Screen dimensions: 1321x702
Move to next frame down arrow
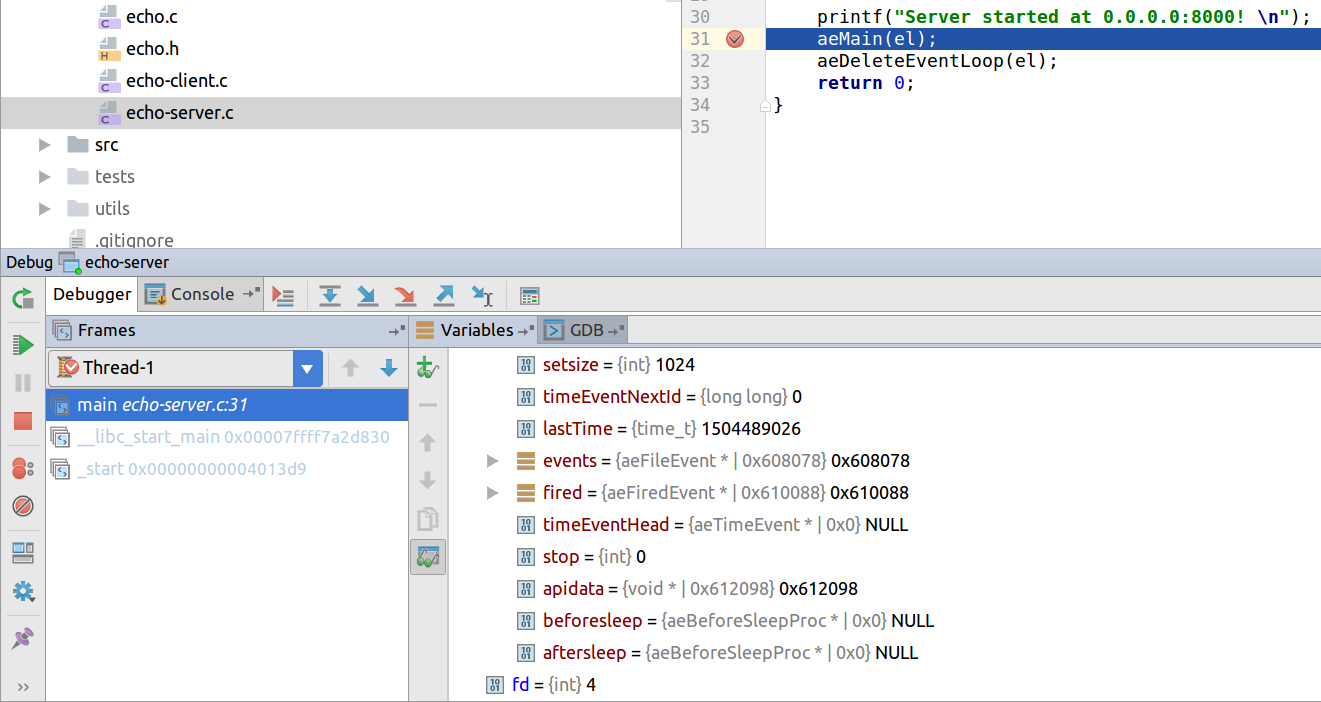[x=389, y=368]
